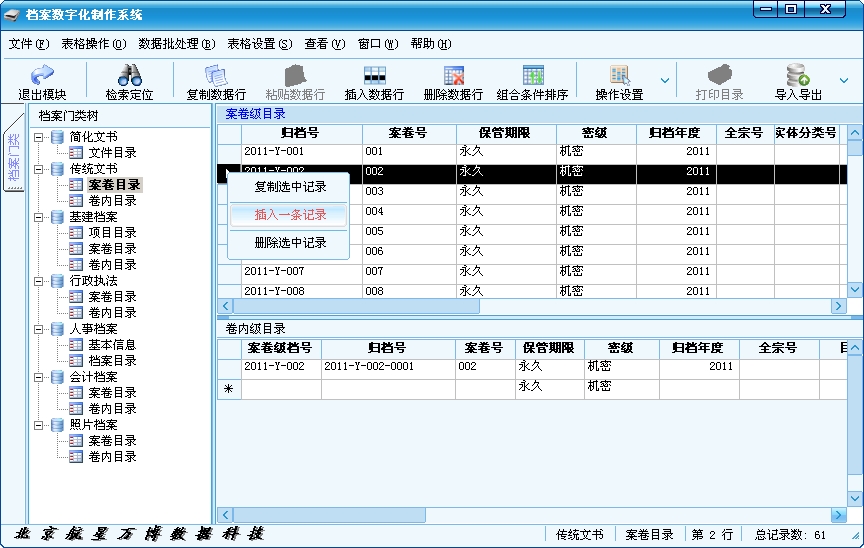Collapse the 基建档案 tree node
864x548 pixels.
click(40, 217)
